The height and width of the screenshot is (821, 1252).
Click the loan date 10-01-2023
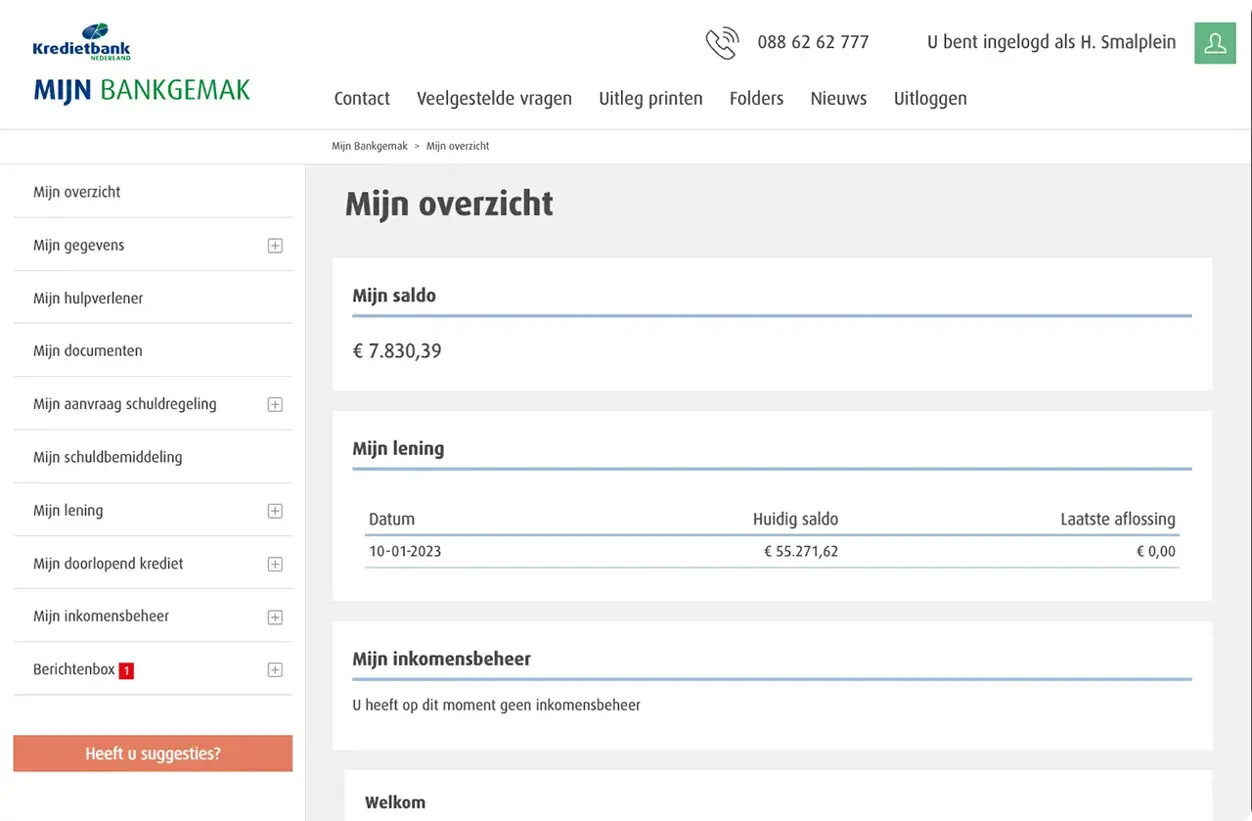tap(405, 551)
